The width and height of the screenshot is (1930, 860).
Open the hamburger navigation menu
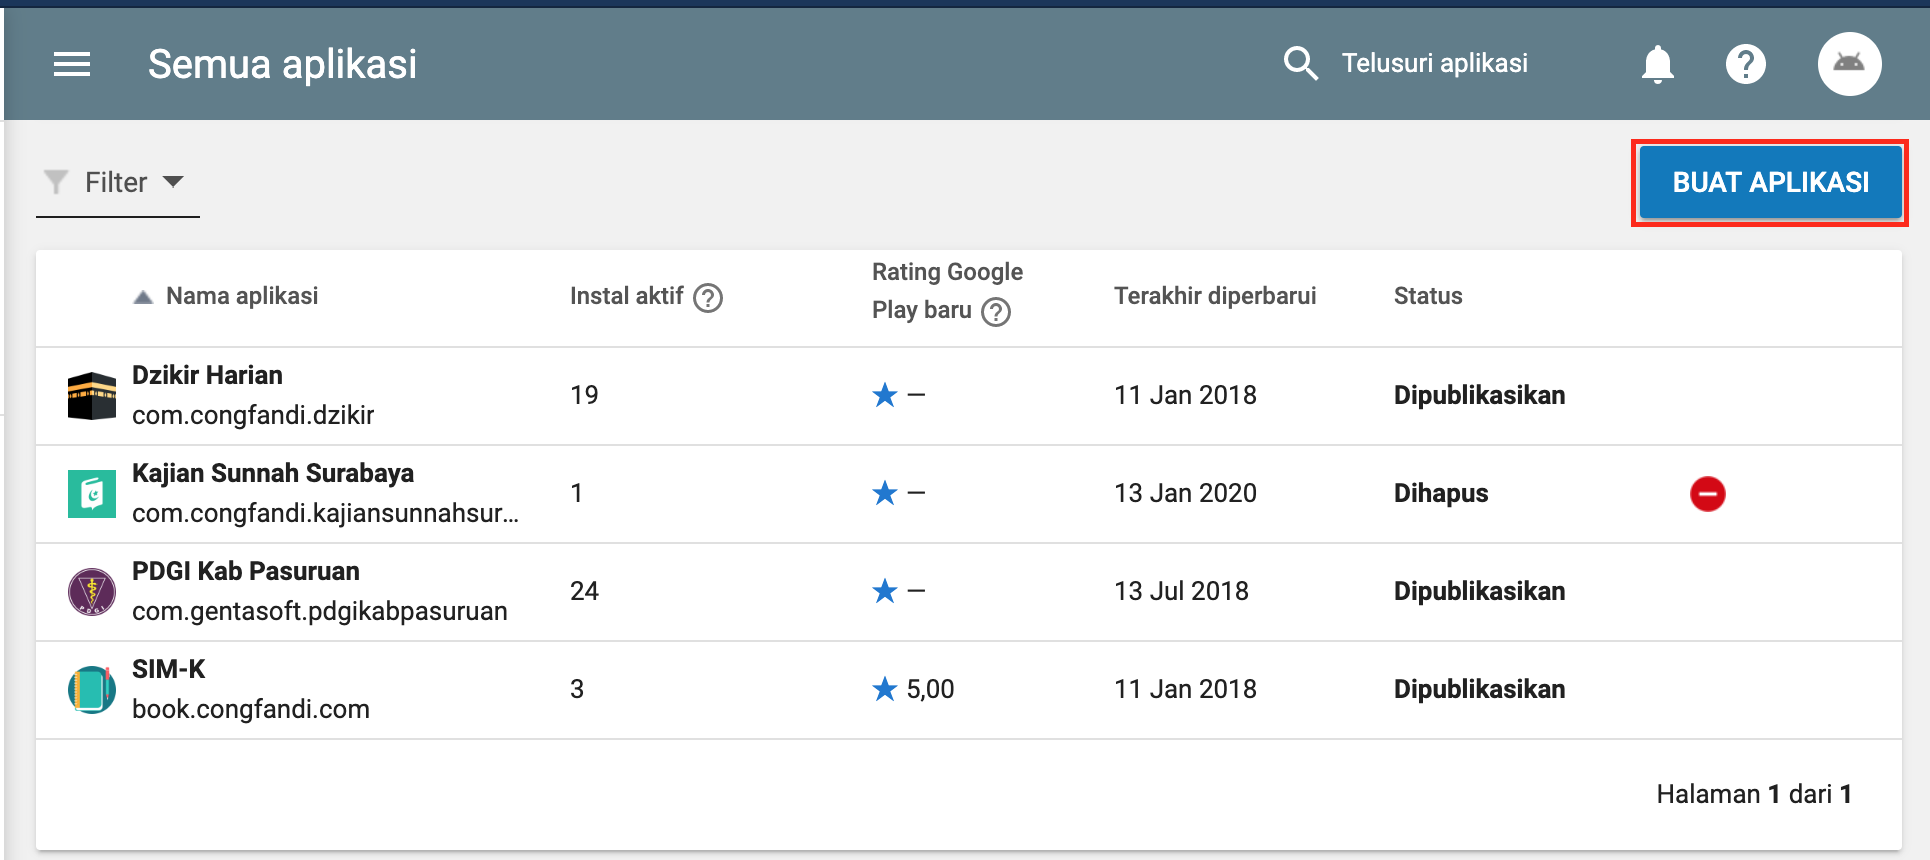click(x=72, y=65)
